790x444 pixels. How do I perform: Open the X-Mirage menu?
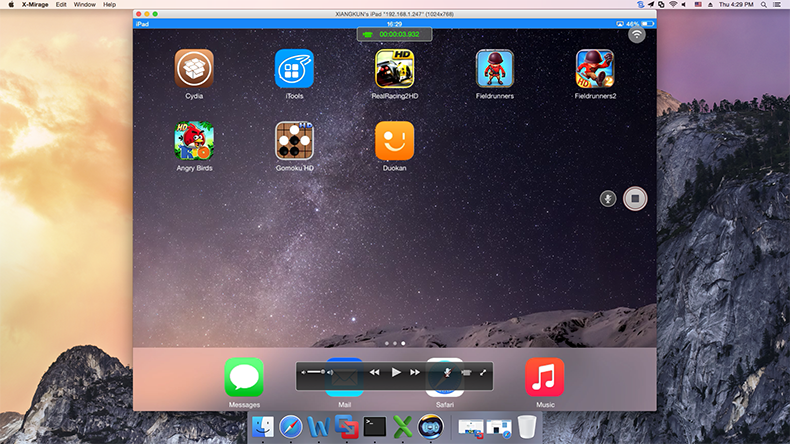point(35,5)
